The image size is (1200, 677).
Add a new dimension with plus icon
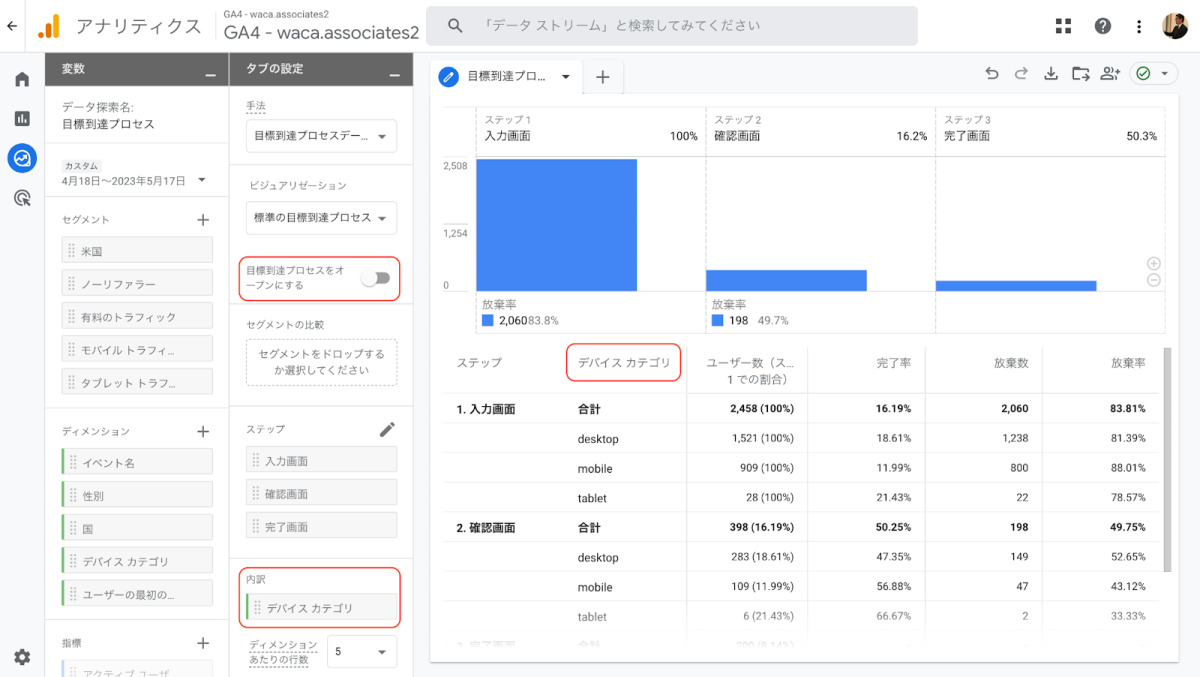(202, 431)
